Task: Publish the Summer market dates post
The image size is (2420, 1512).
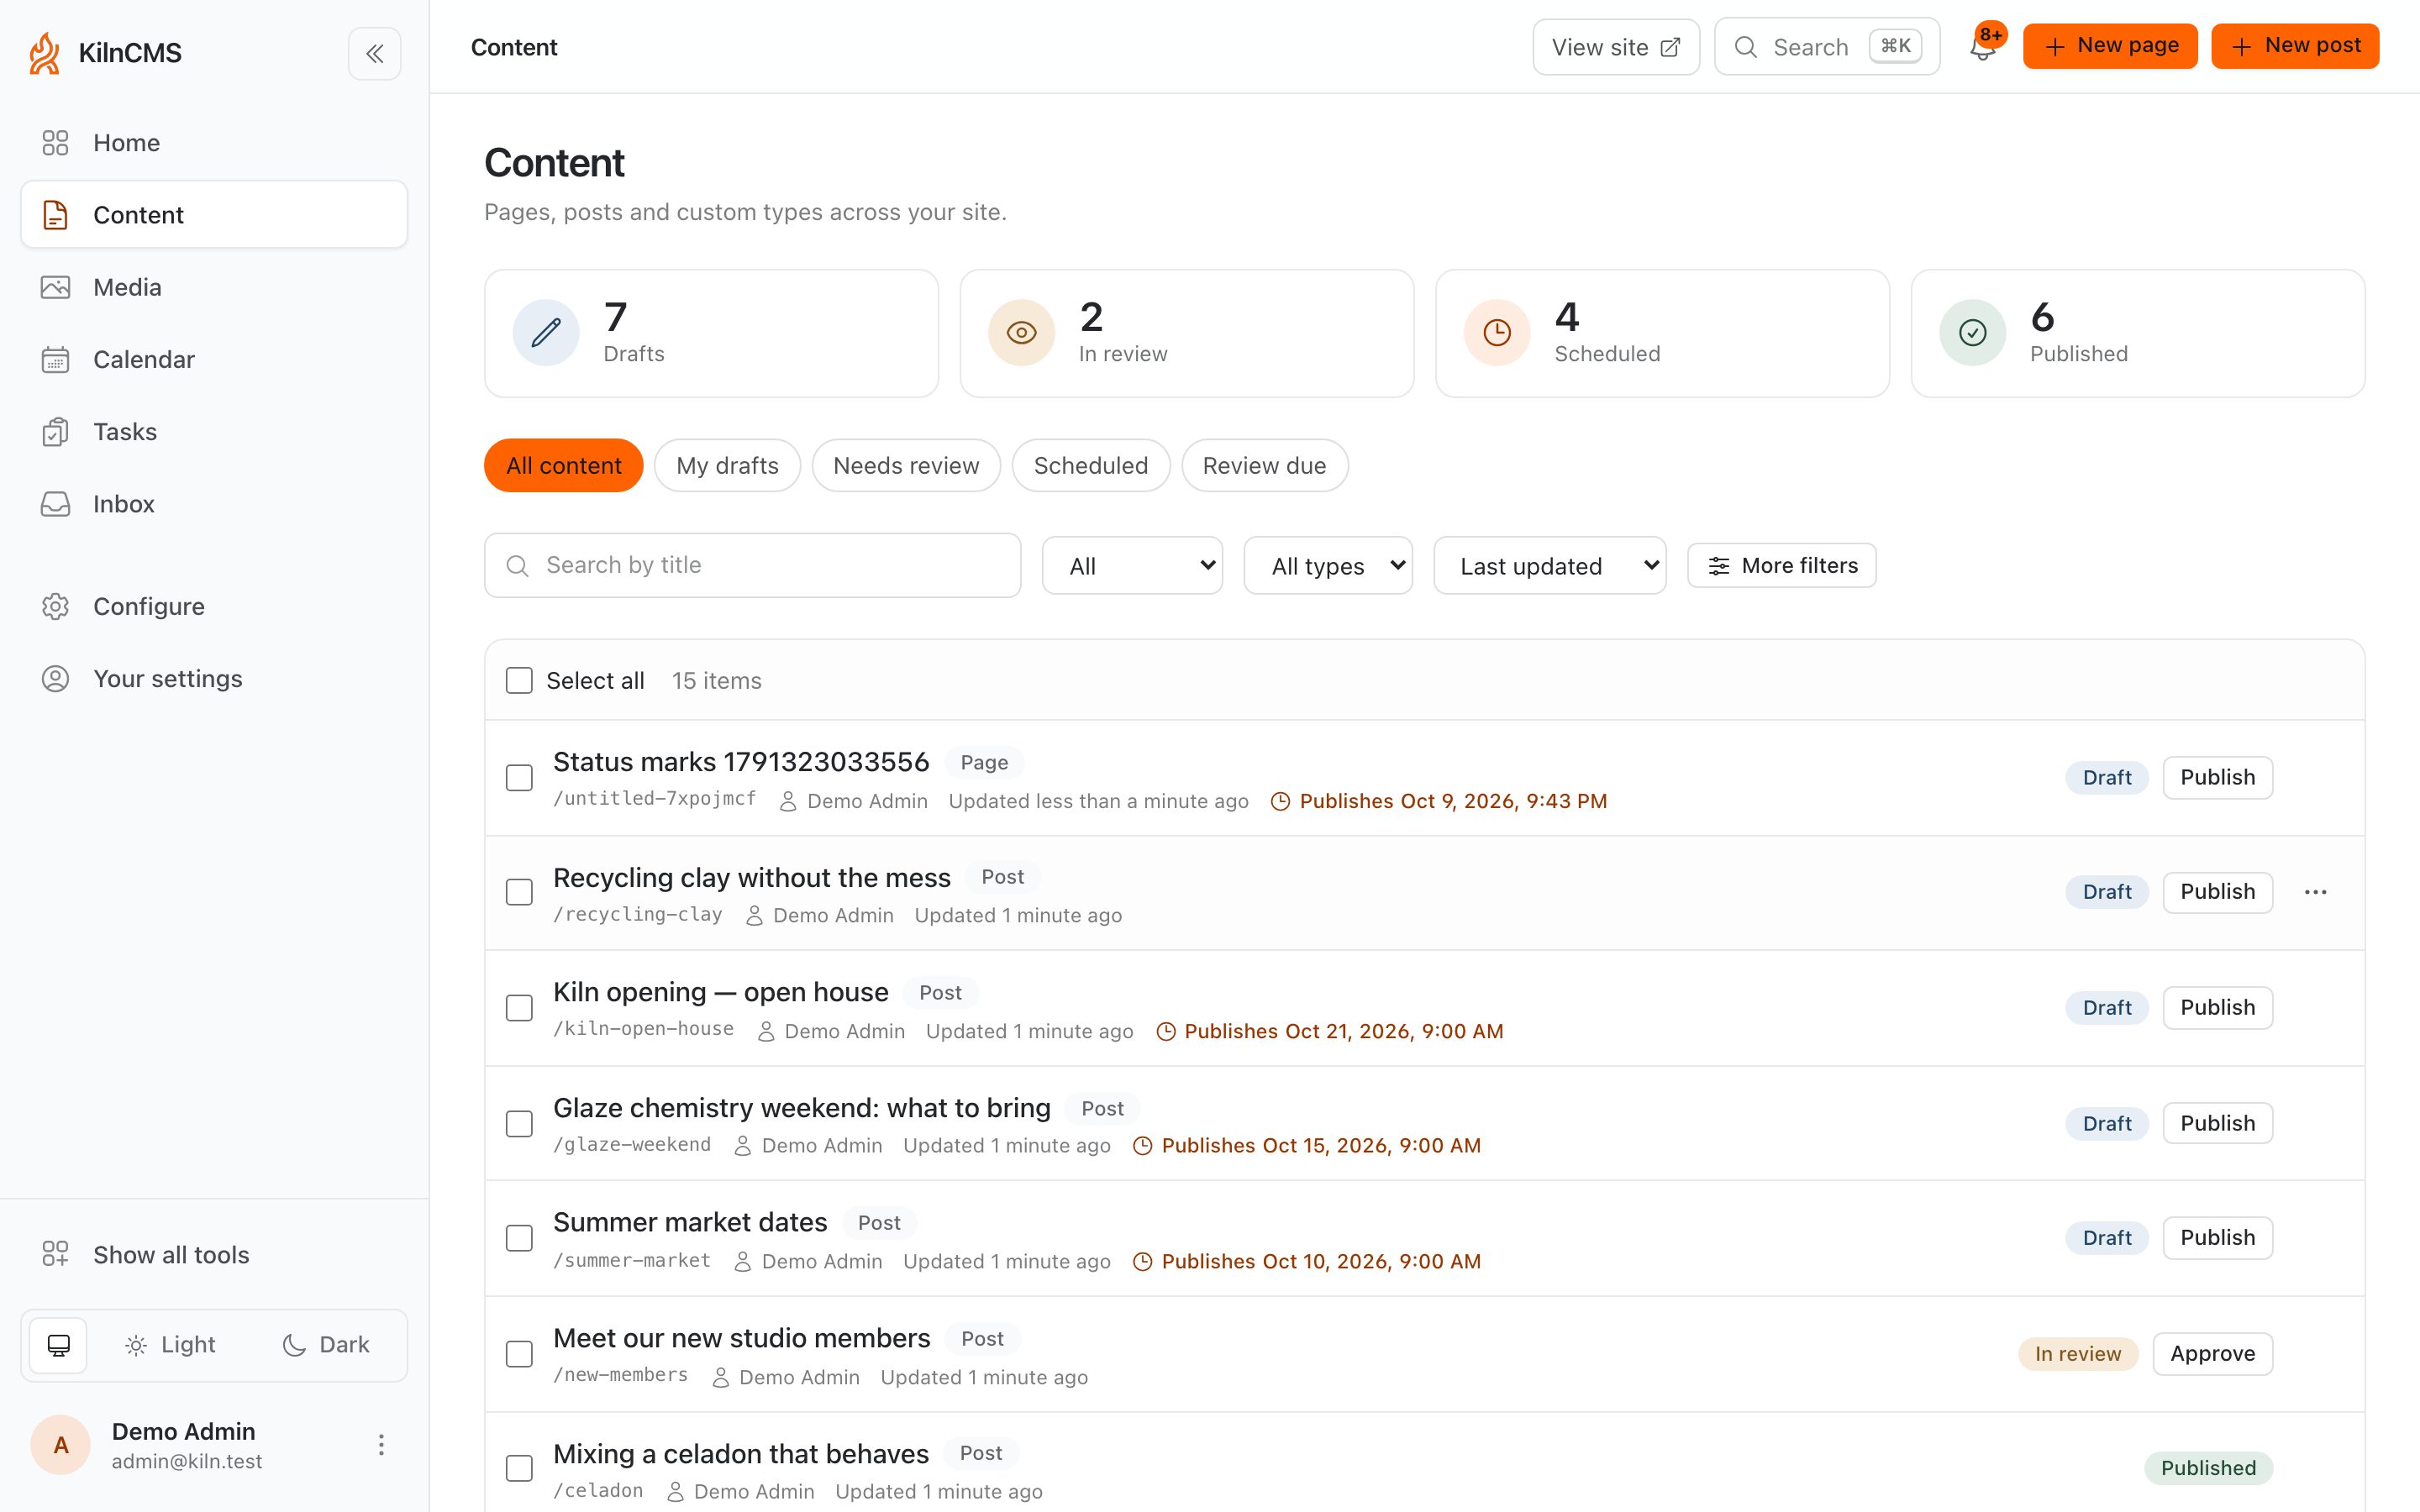Action: (2217, 1238)
